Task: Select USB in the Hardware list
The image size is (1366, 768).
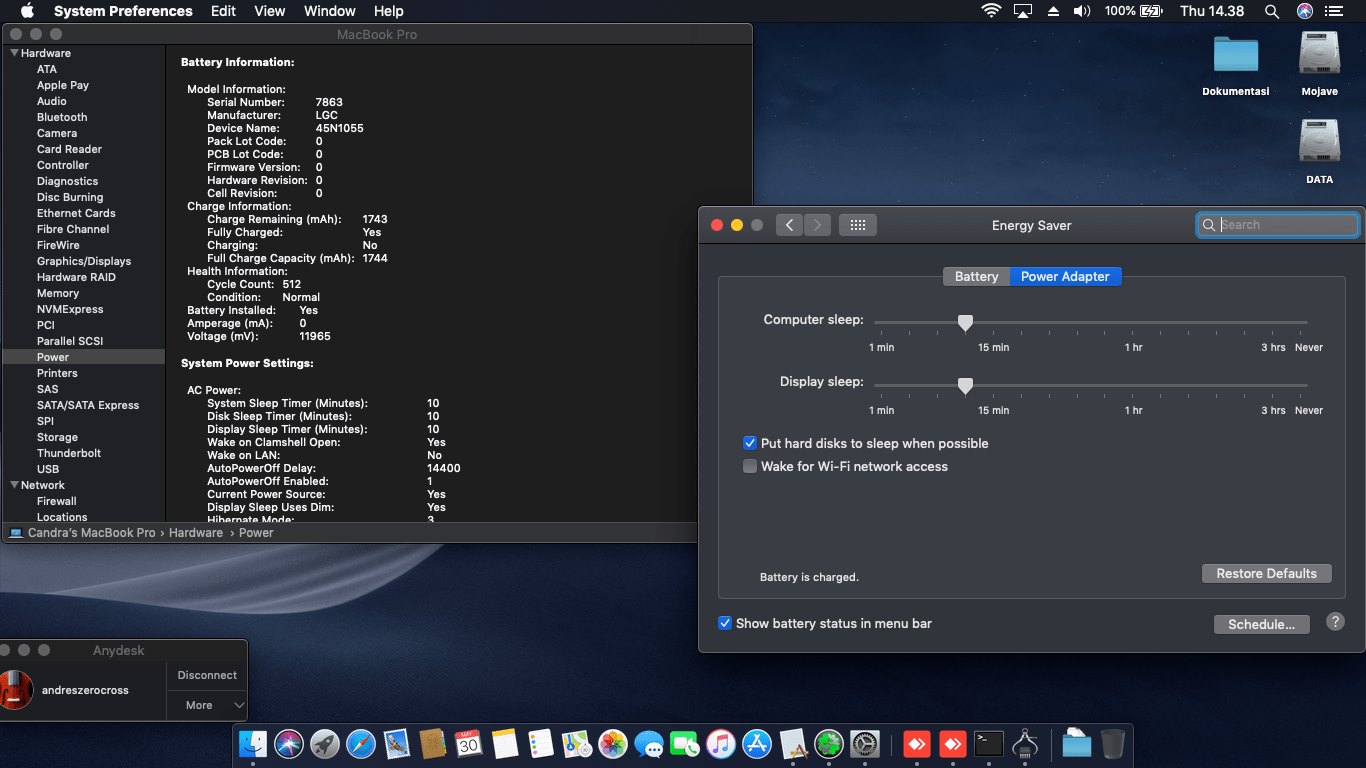Action: click(x=48, y=469)
